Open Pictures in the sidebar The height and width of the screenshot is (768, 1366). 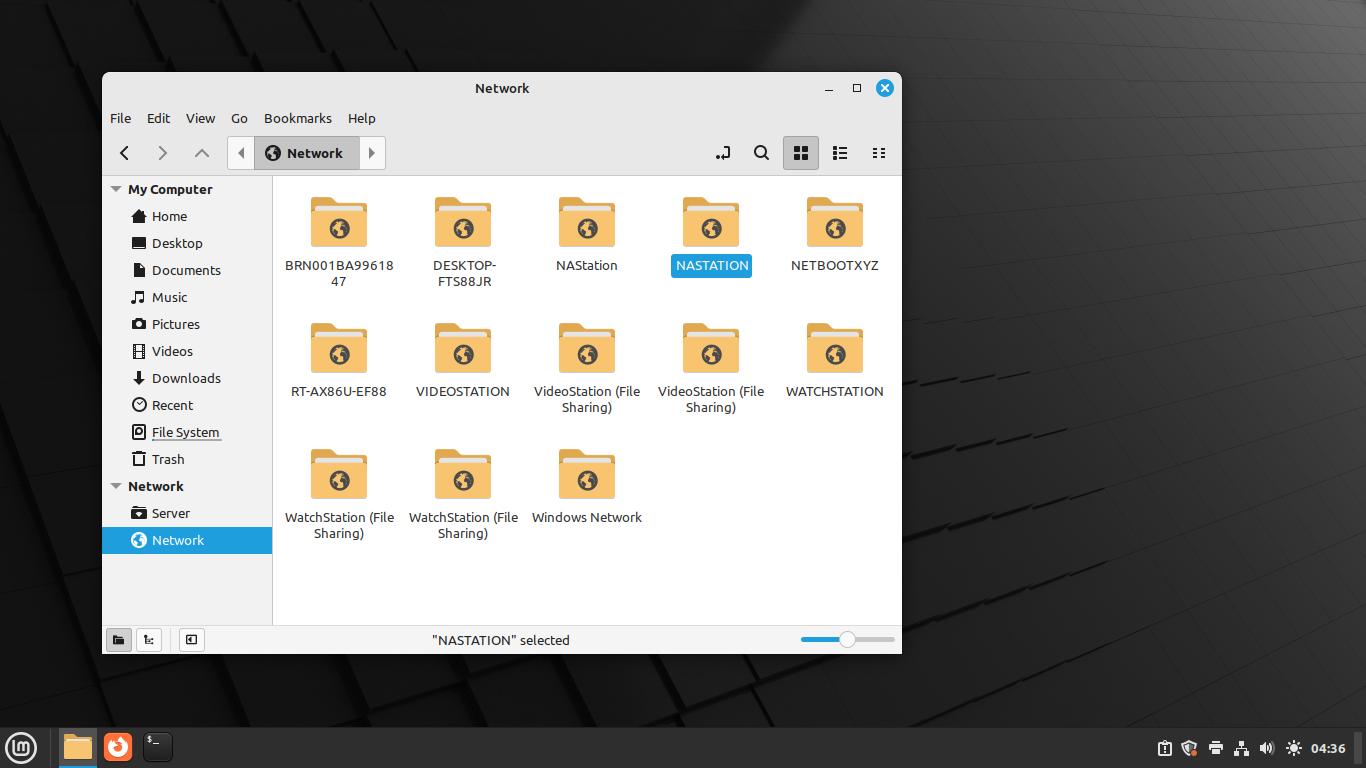pos(187,324)
